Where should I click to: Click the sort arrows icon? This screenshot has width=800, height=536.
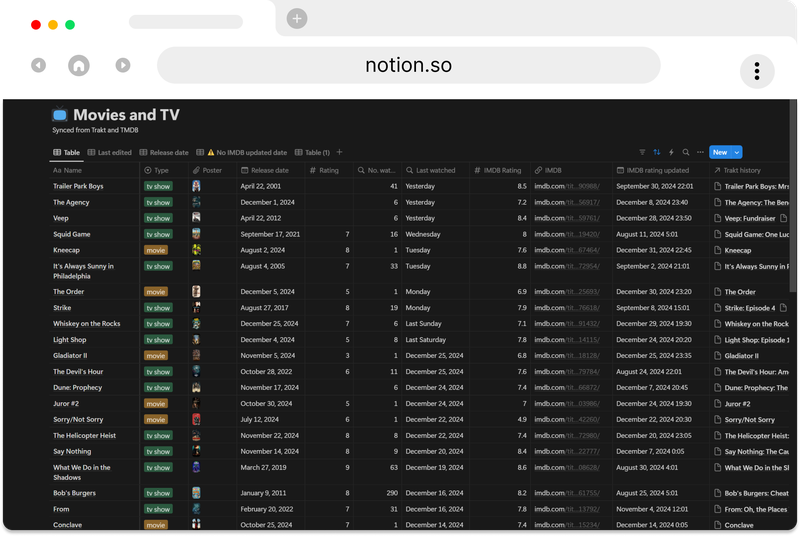(657, 152)
